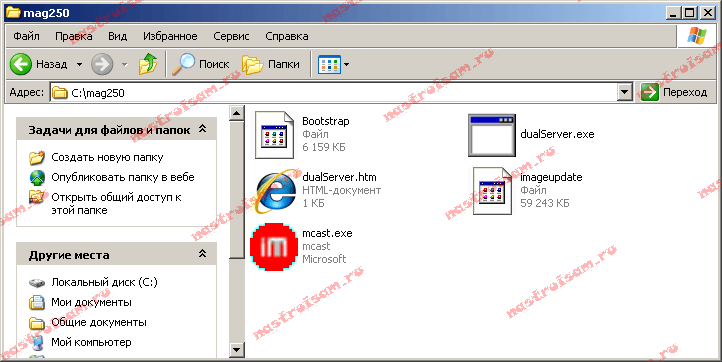722x362 pixels.
Task: Open Мои документы link
Action: pos(91,302)
